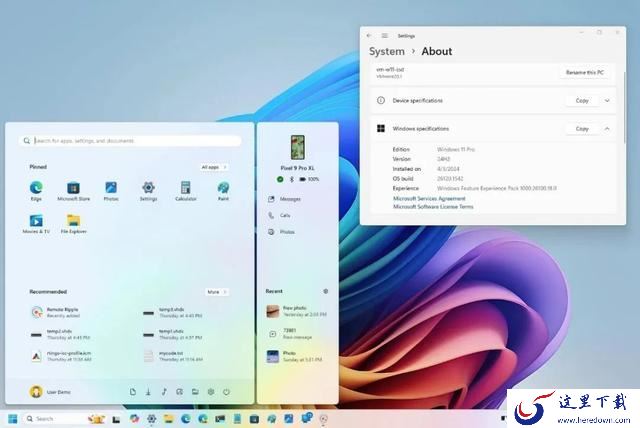This screenshot has height=428, width=640.
Task: Click the Settings window vertical scrollbar
Action: pyautogui.click(x=624, y=107)
